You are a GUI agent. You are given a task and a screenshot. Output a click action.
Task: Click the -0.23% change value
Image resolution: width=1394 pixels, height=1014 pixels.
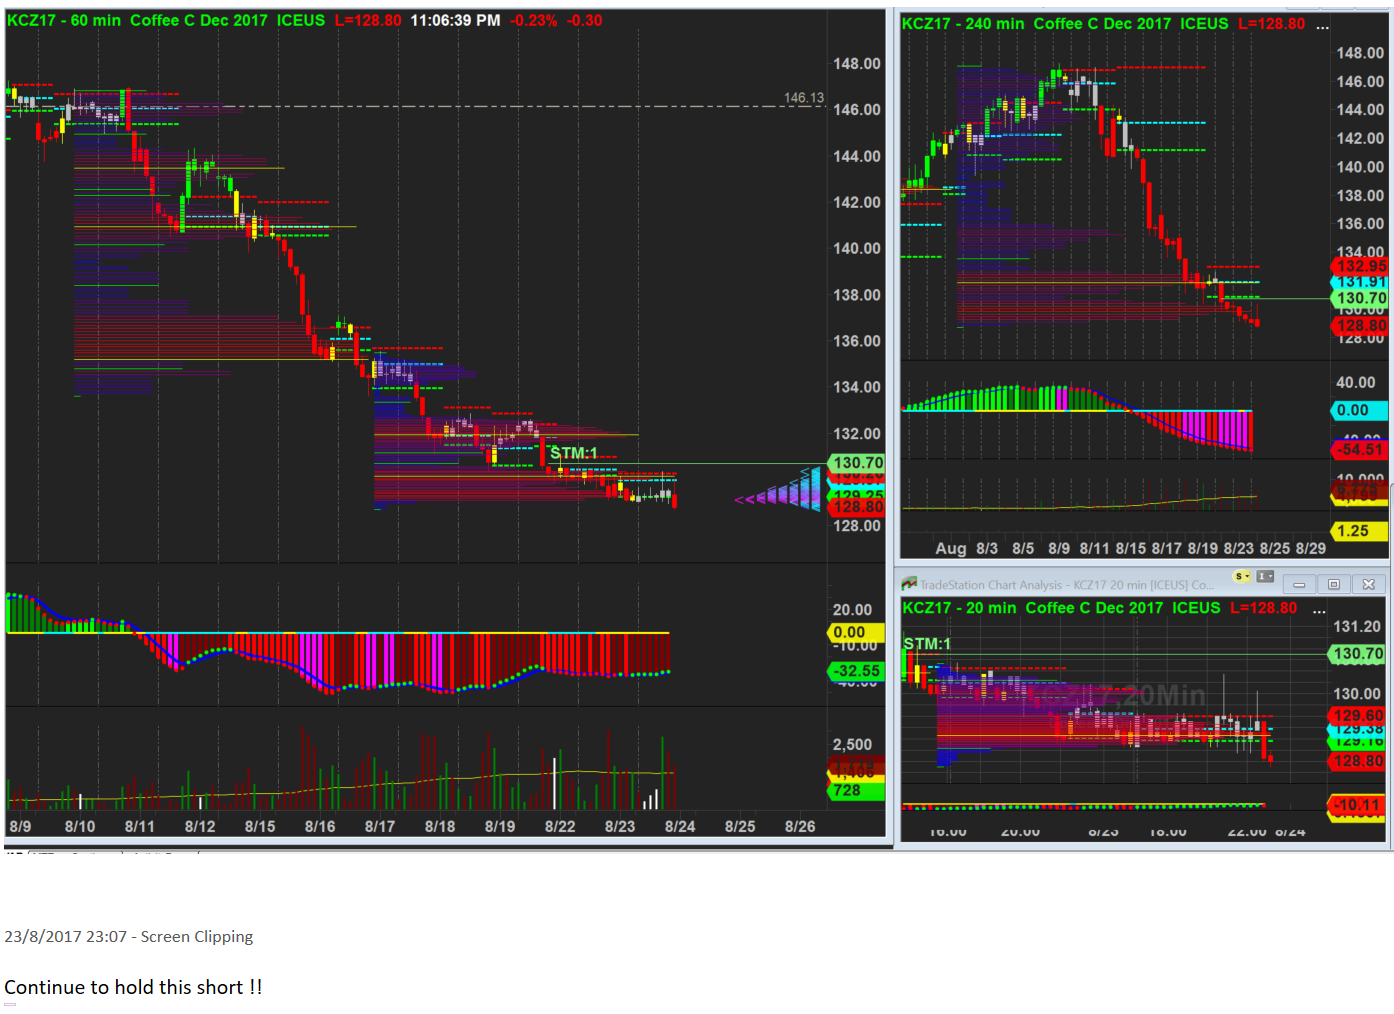[534, 20]
